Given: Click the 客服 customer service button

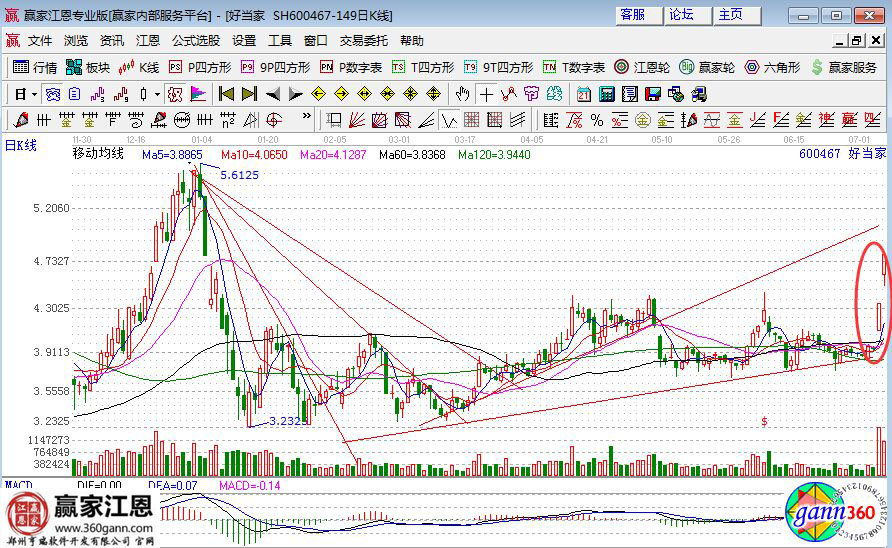Looking at the screenshot, I should (x=633, y=15).
